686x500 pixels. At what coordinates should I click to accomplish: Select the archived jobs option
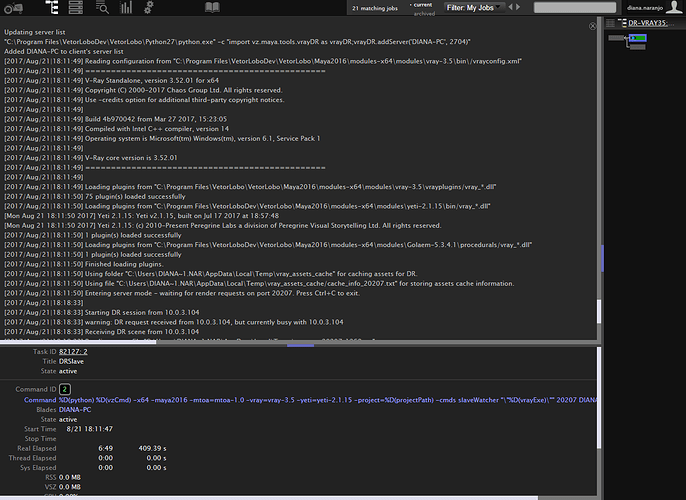tap(423, 14)
